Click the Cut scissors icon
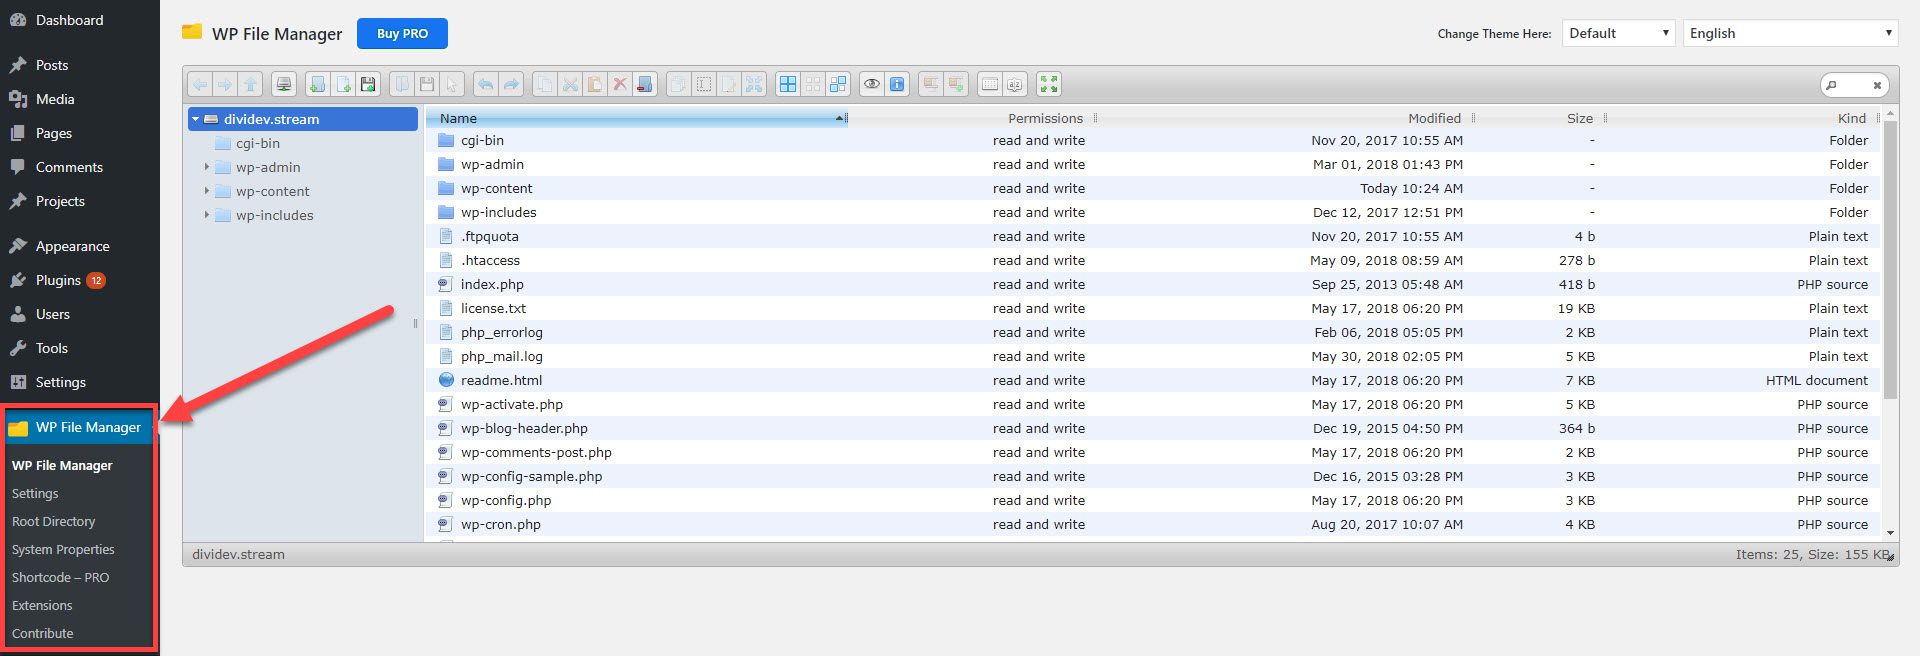 (x=570, y=84)
